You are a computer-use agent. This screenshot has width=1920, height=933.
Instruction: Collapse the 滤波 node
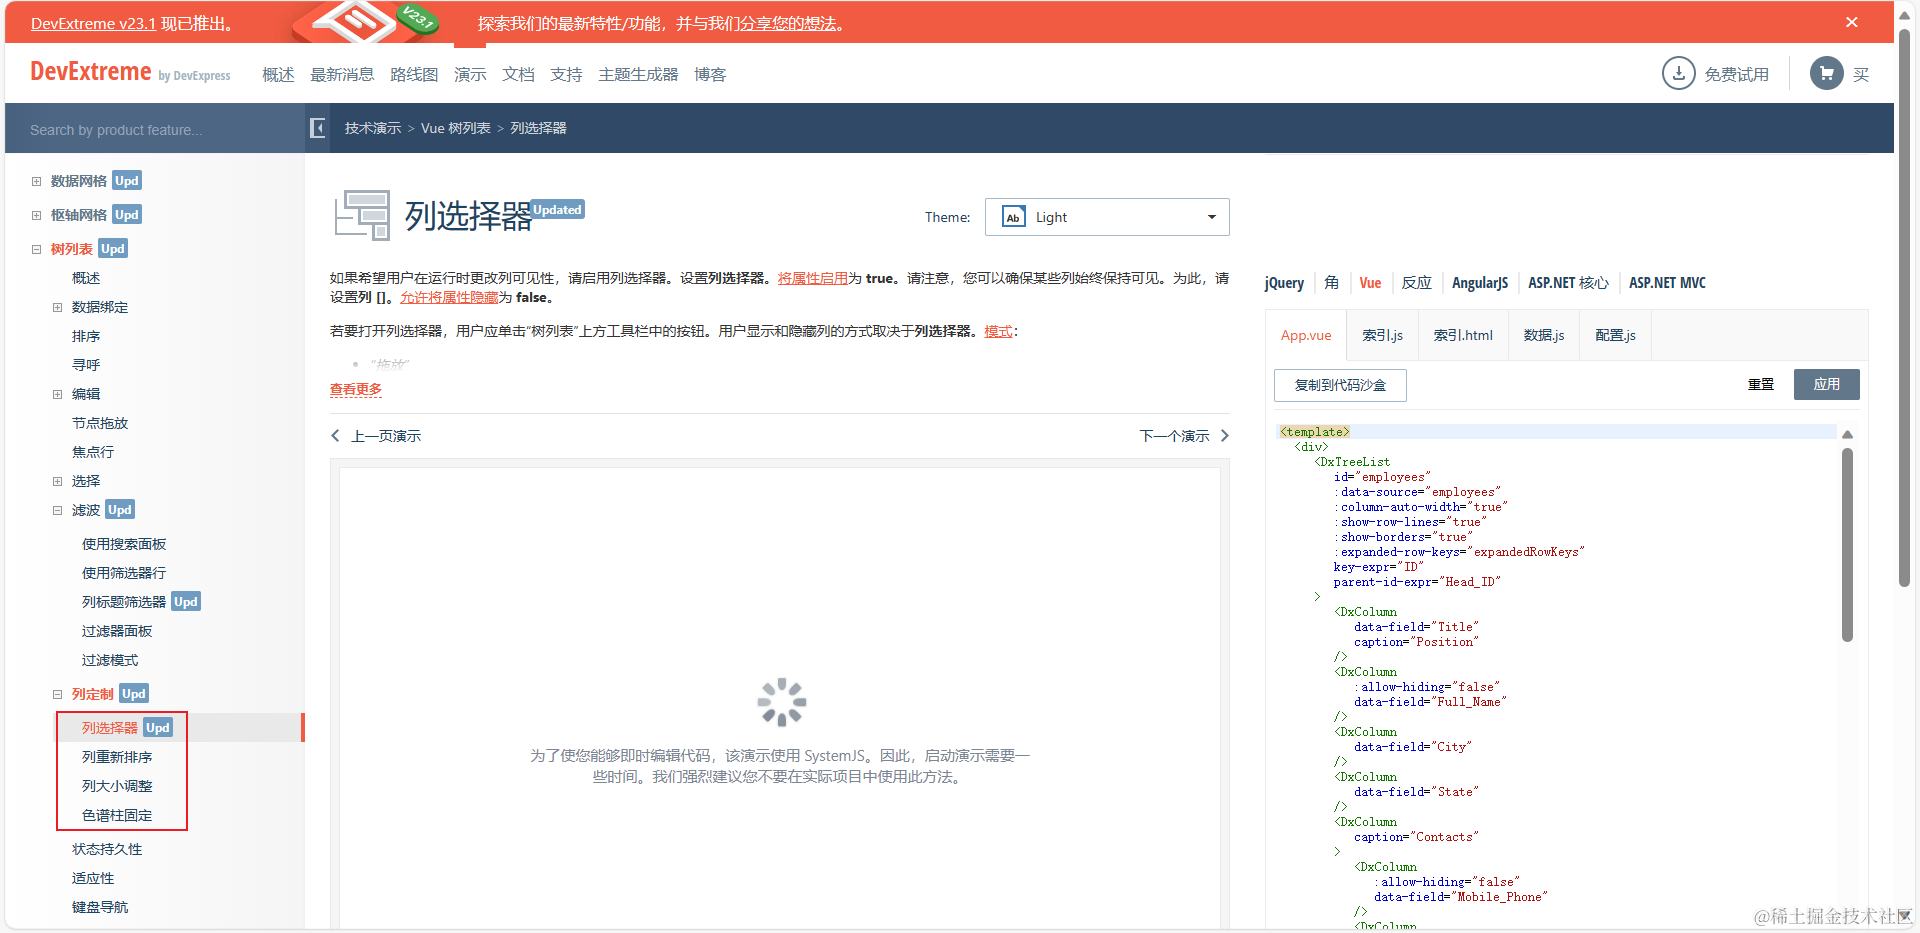[x=57, y=510]
